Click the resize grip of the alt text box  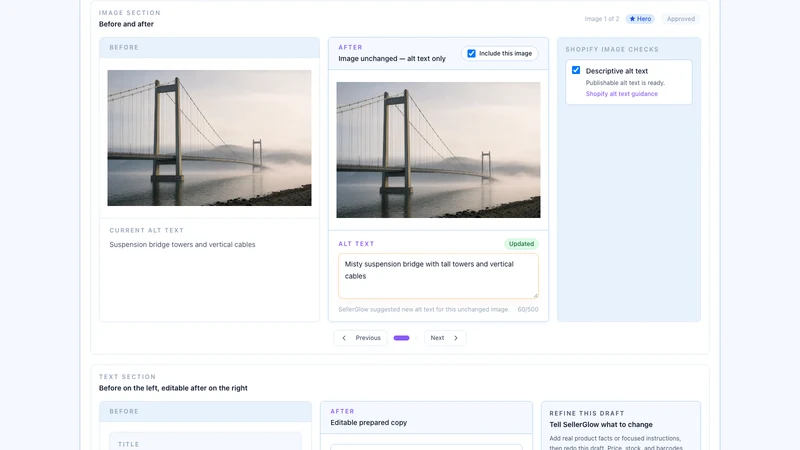(x=535, y=295)
